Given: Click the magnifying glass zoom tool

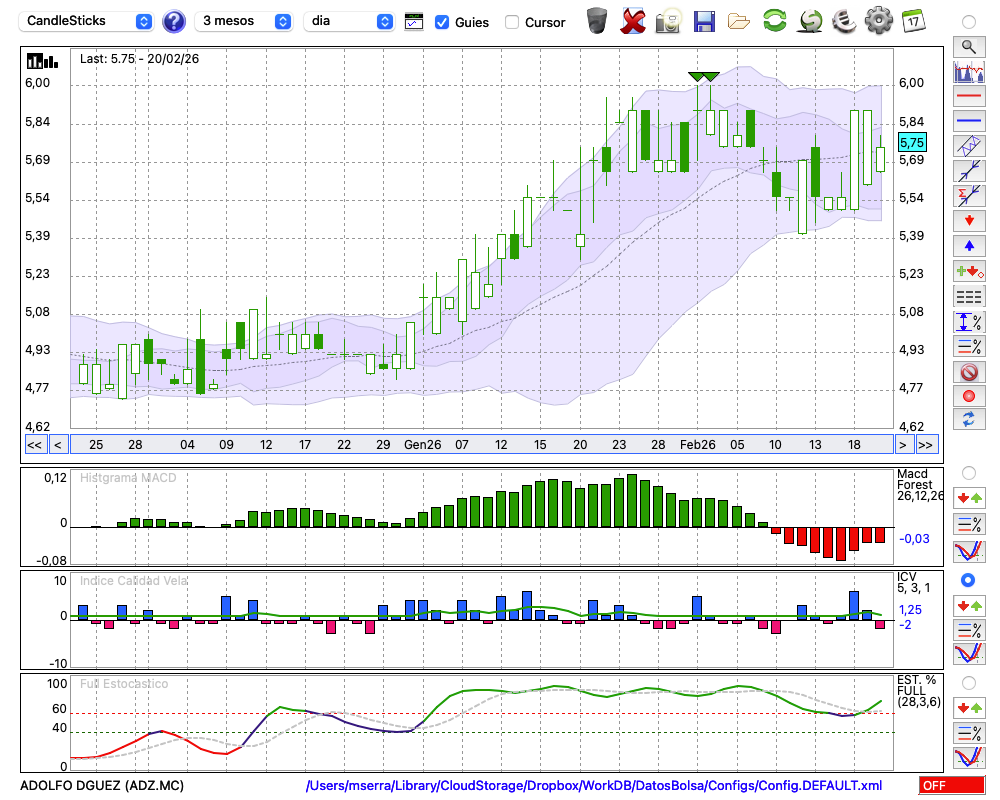Looking at the screenshot, I should (x=968, y=46).
